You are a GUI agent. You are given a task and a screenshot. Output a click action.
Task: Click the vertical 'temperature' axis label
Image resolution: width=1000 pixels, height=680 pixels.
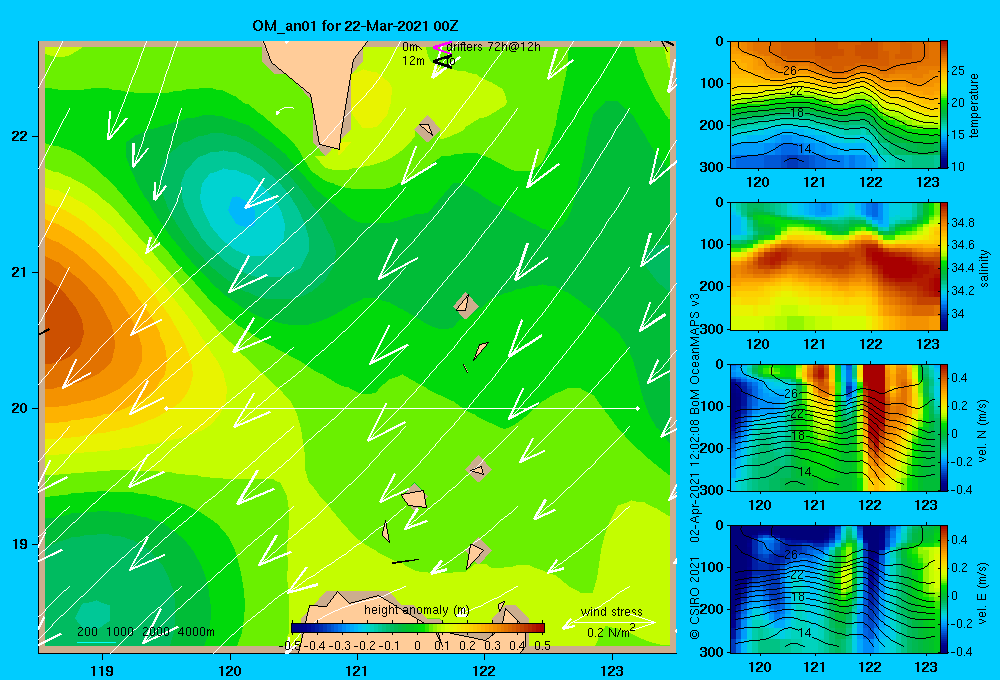[973, 105]
